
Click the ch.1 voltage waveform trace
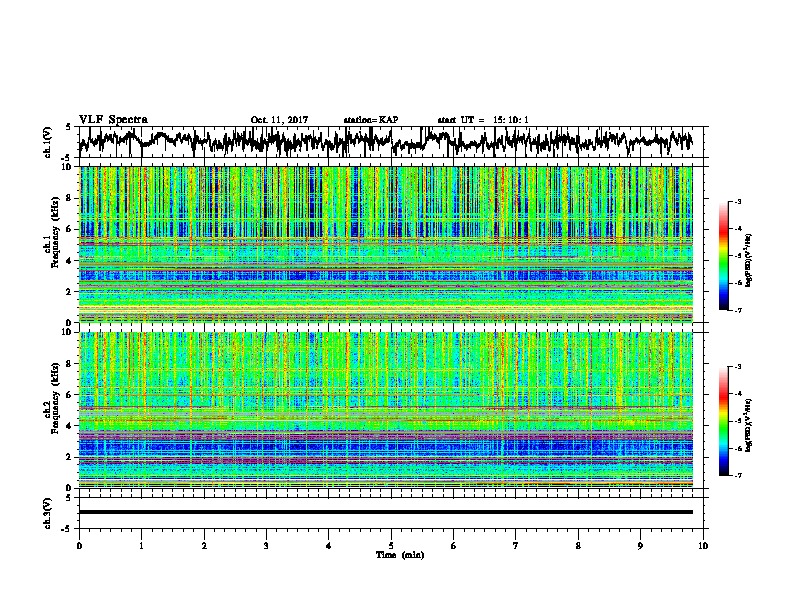(385, 141)
